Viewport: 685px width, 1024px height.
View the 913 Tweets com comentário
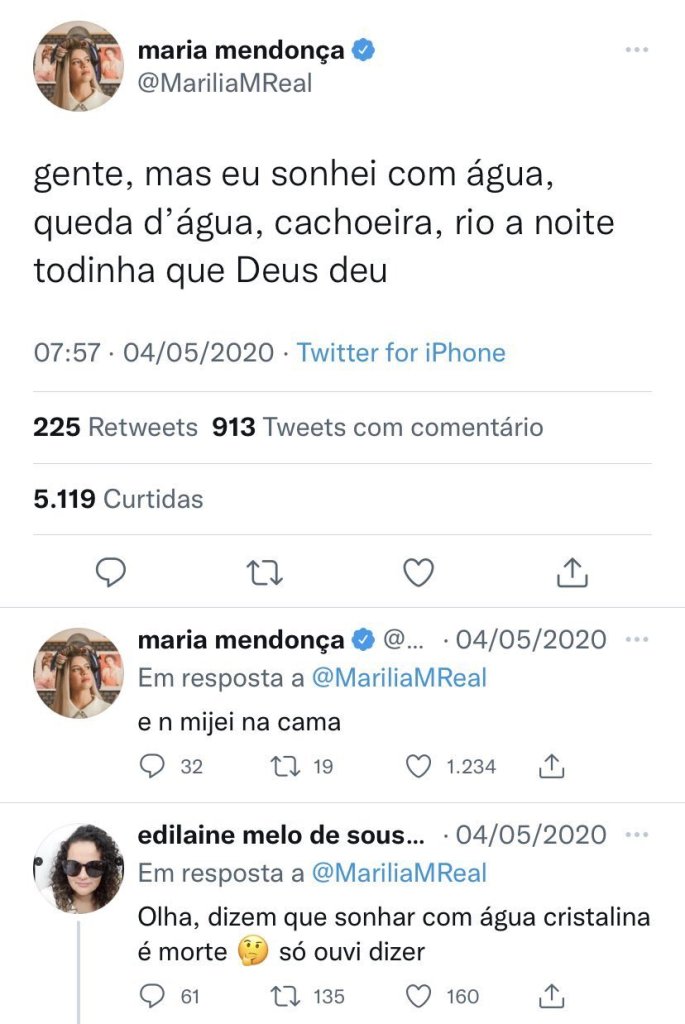[378, 428]
